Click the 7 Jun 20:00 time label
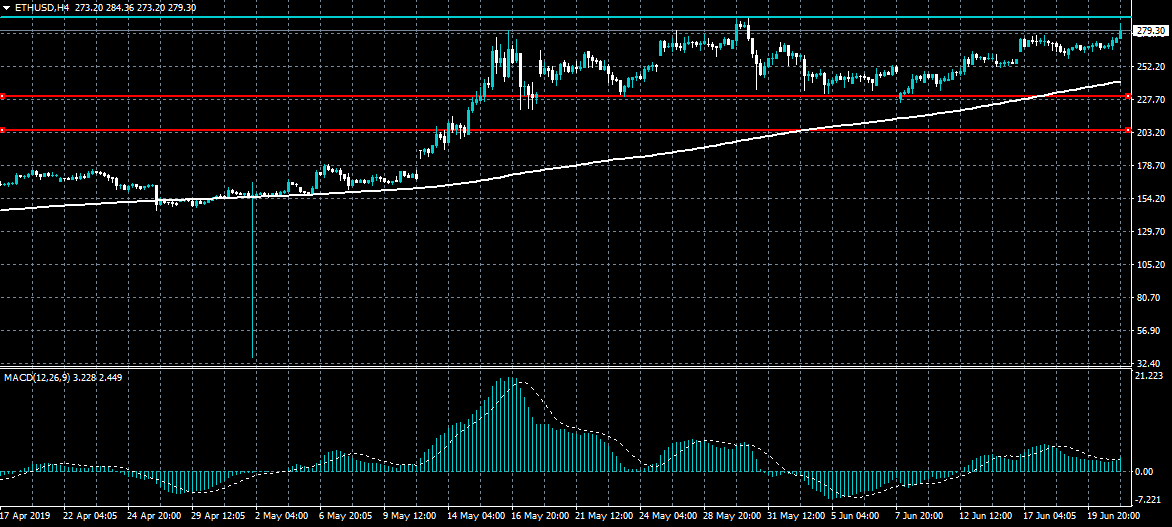 pos(918,516)
